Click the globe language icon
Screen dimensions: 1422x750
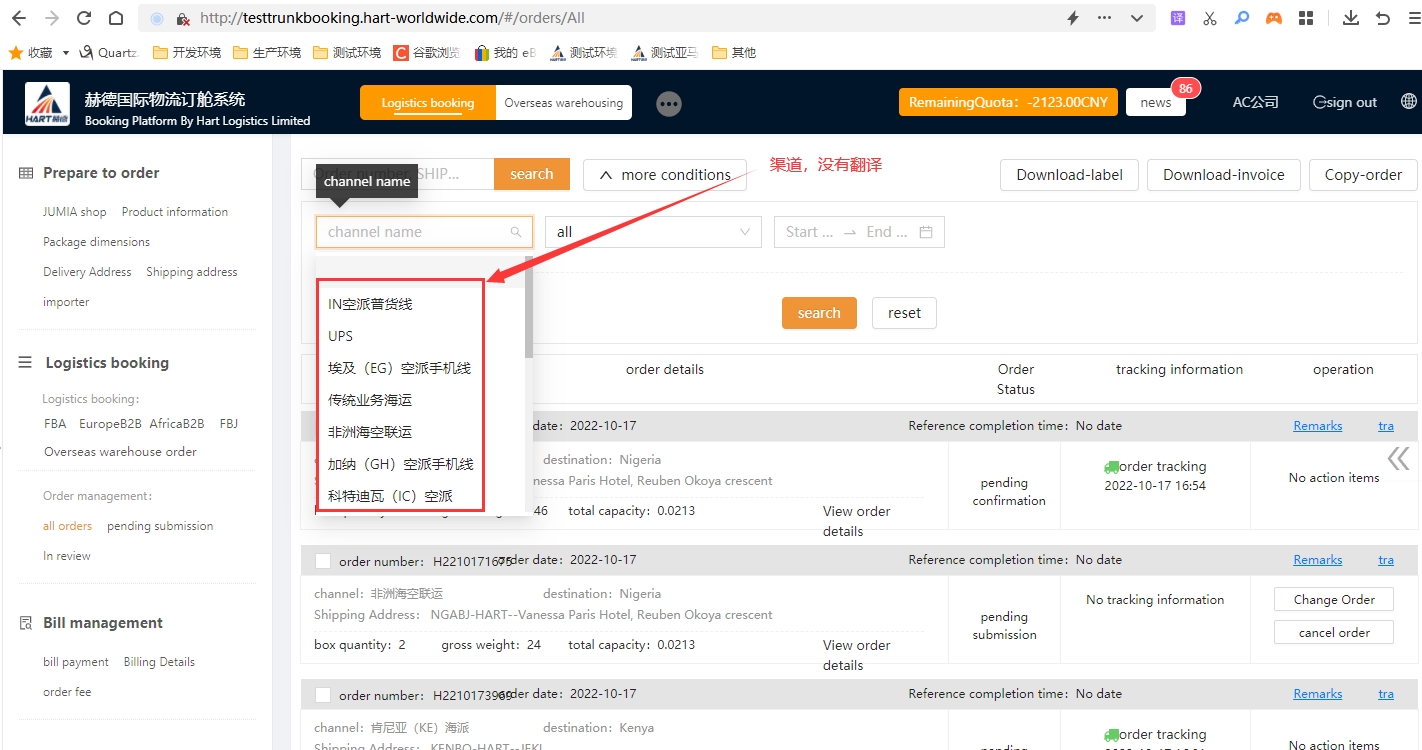coord(1408,102)
